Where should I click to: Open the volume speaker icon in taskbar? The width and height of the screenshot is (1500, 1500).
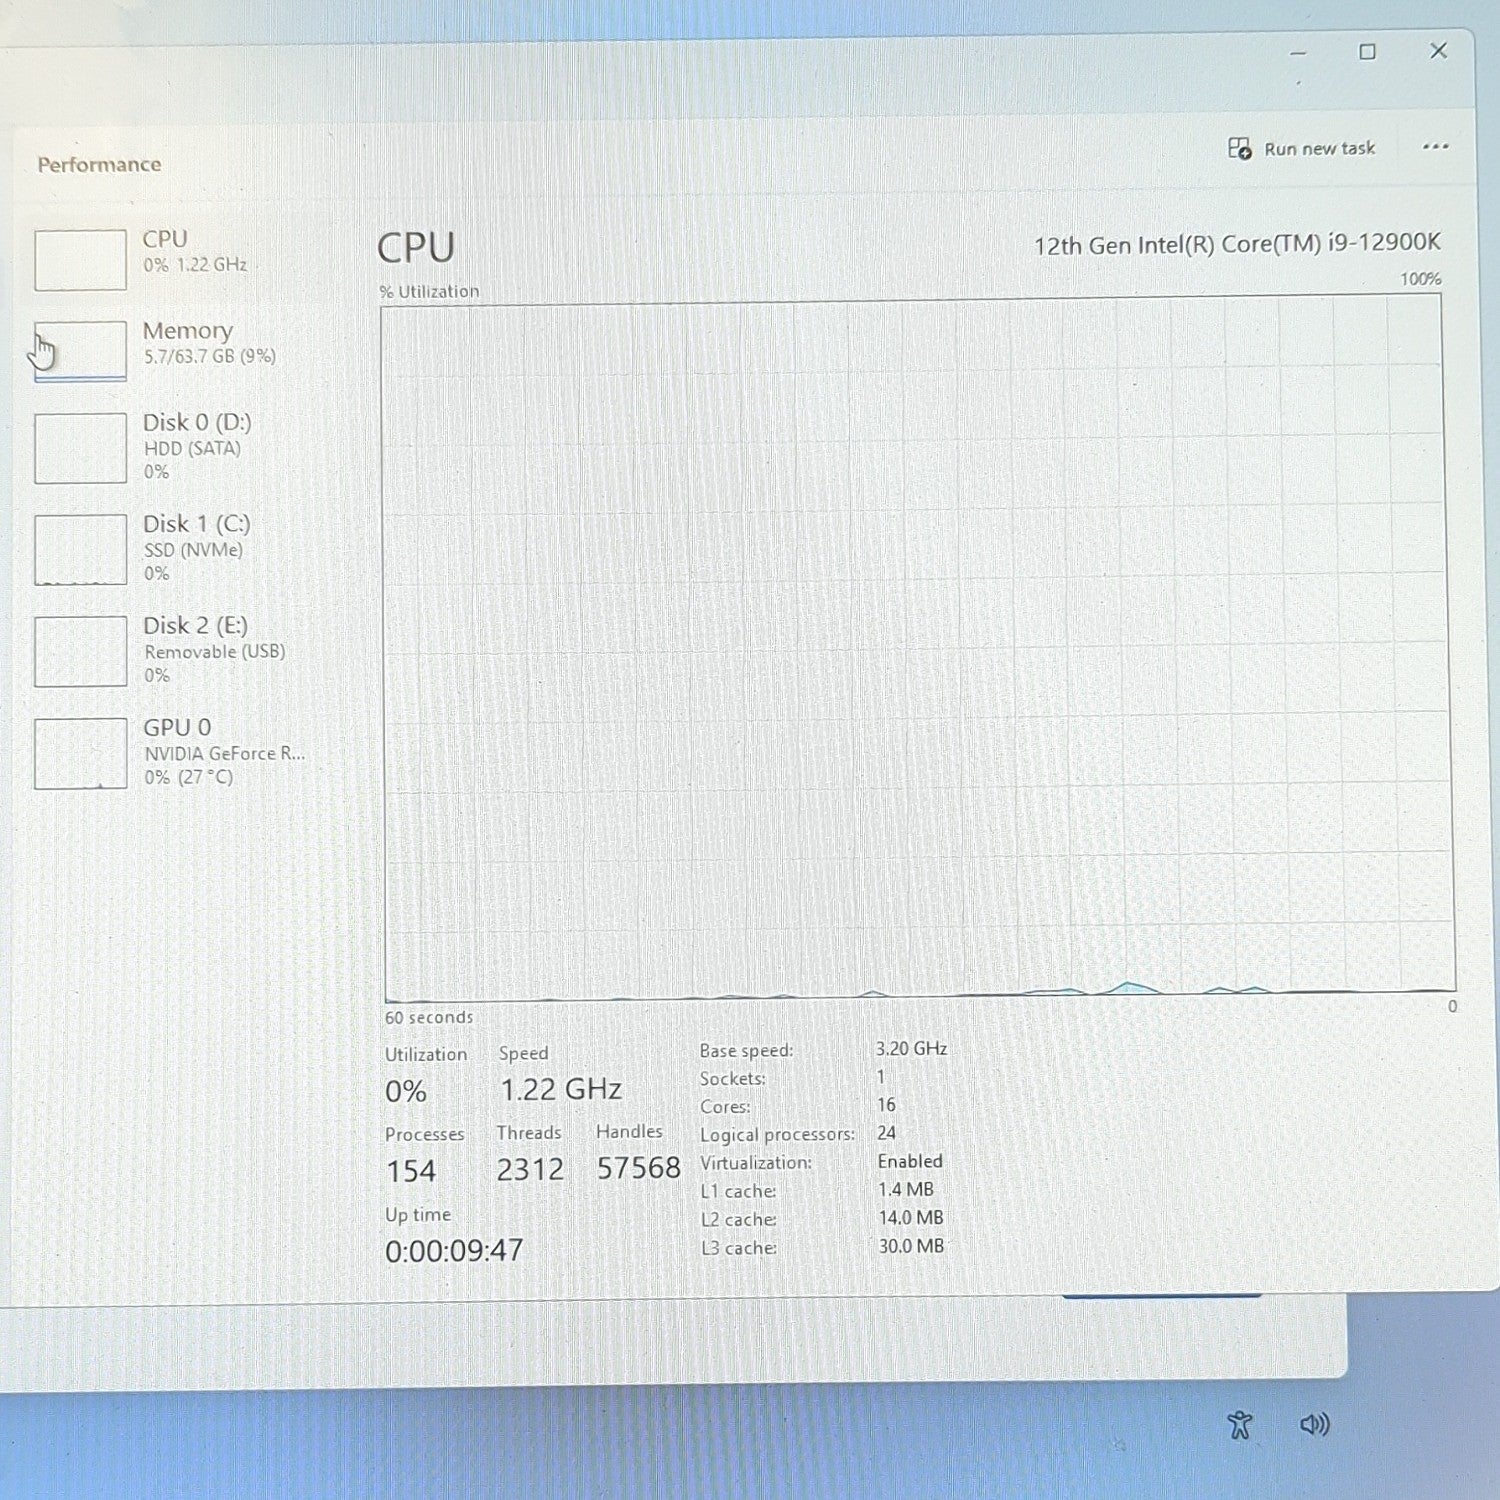(1314, 1424)
